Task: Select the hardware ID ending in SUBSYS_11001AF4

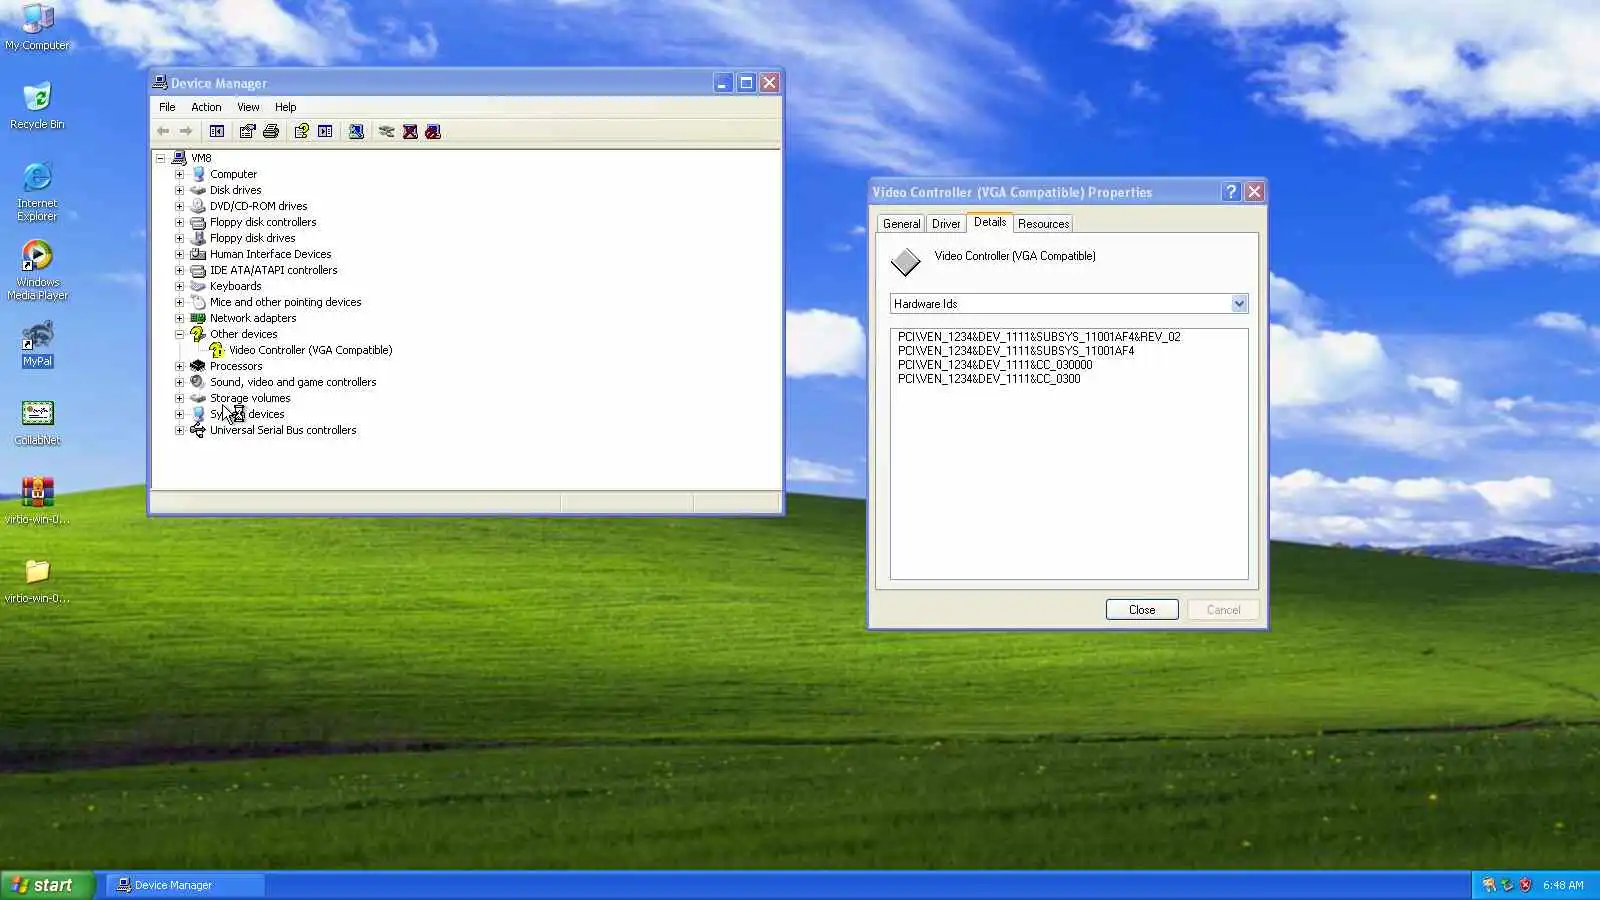Action: coord(1016,351)
